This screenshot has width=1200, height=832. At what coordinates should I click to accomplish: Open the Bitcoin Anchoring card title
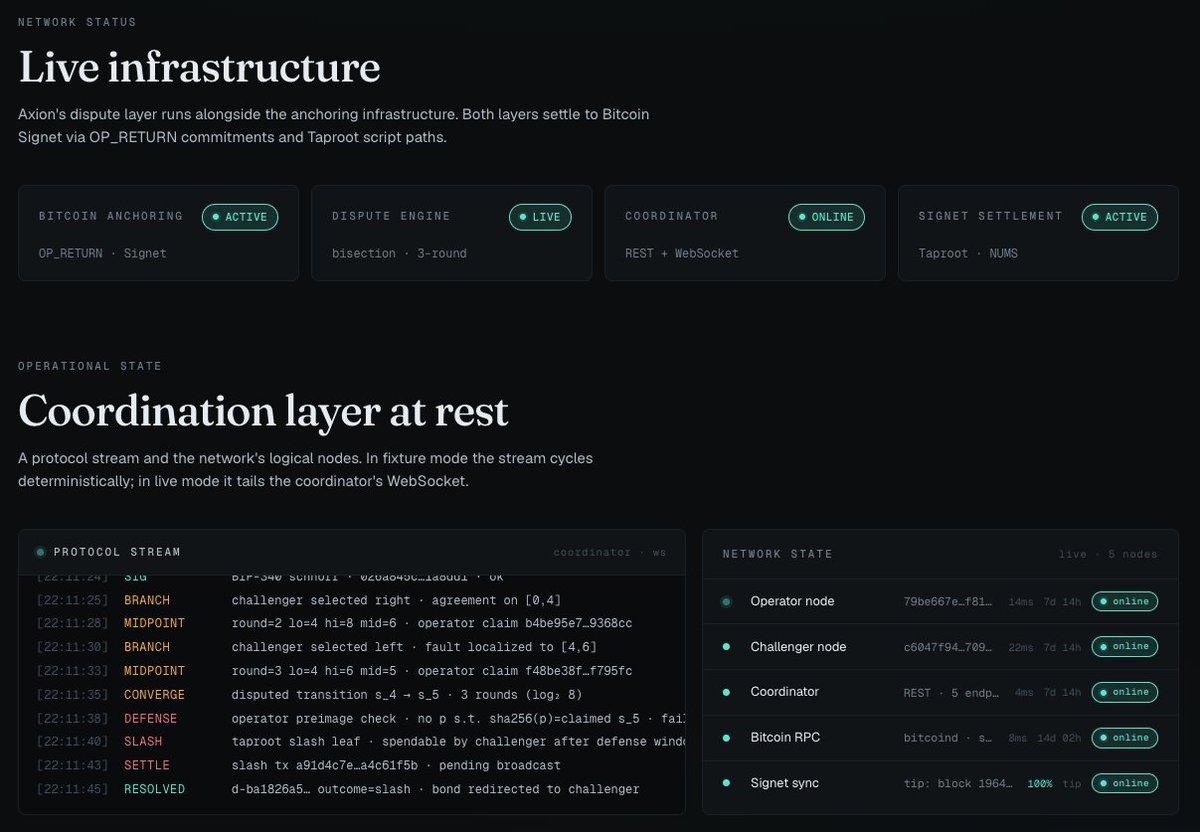coord(111,216)
